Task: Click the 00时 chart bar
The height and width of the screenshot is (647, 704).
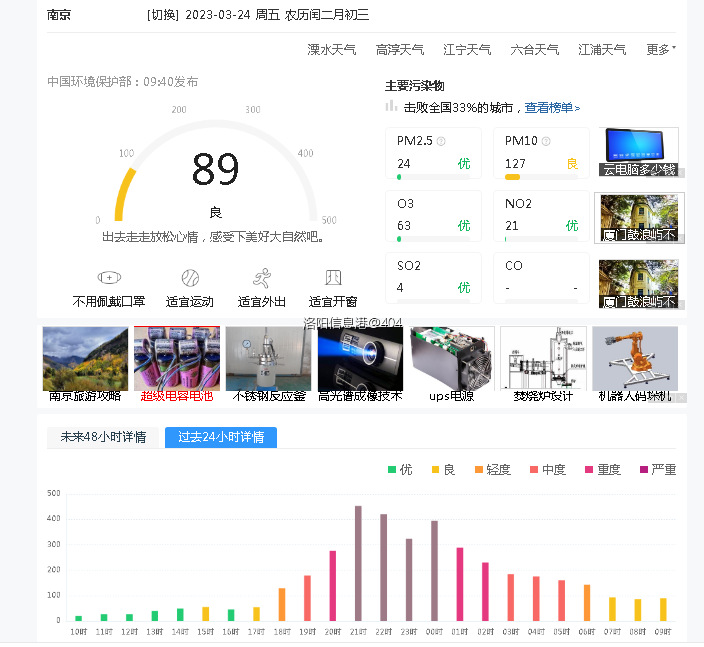Action: click(x=434, y=571)
